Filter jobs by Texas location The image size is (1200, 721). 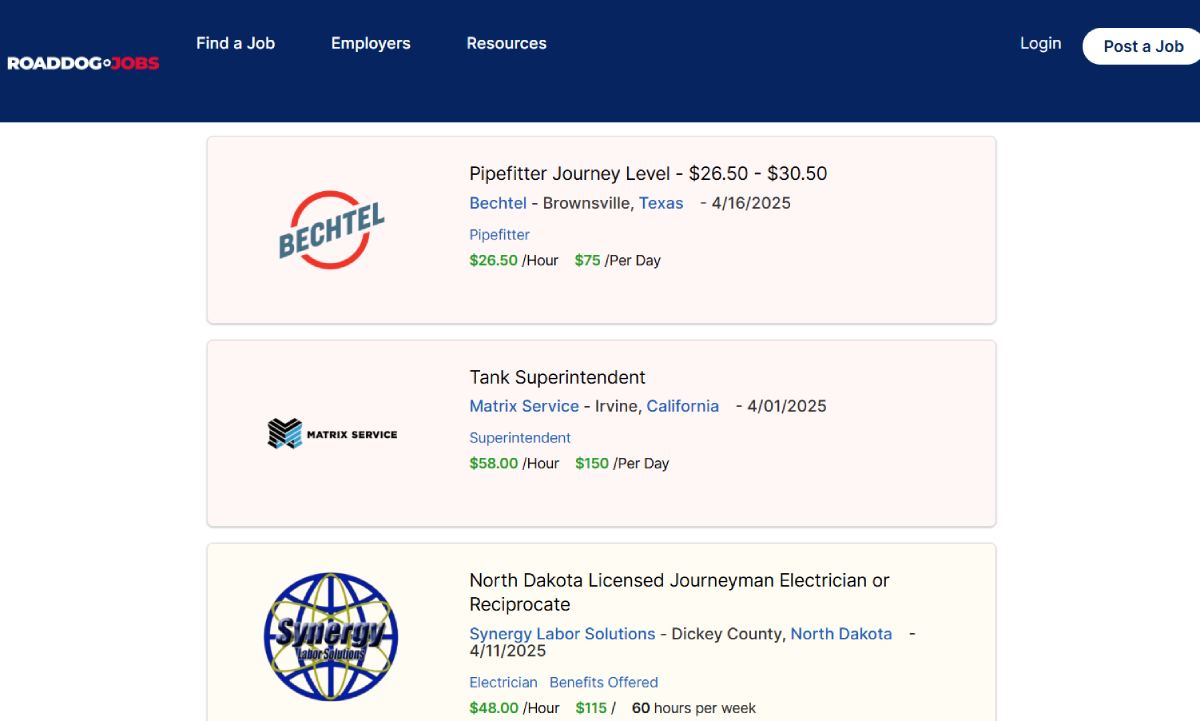[661, 203]
